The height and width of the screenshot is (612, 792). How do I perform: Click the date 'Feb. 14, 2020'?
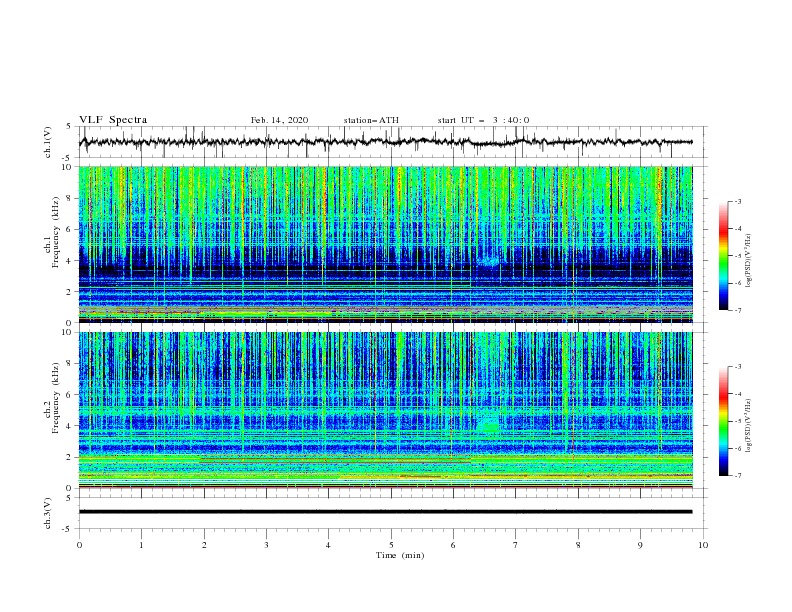coord(279,120)
